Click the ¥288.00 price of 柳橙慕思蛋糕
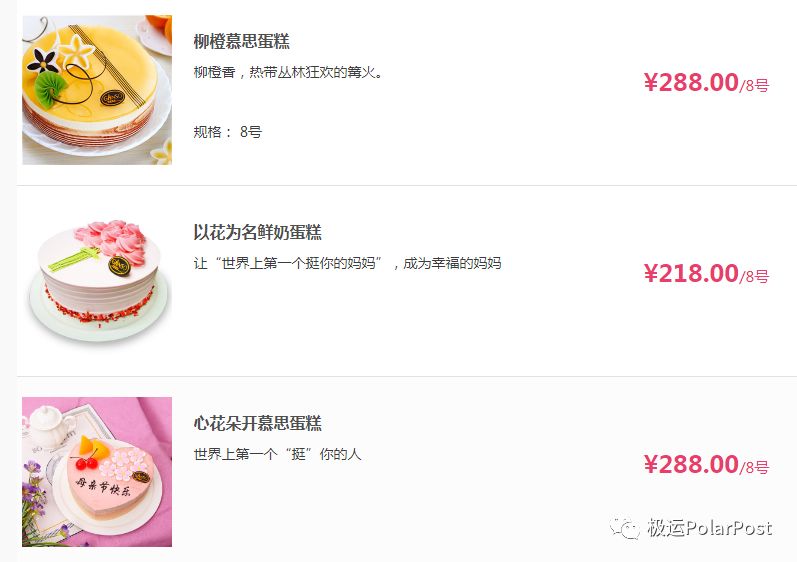Screen dimensions: 797x562 pyautogui.click(x=691, y=82)
